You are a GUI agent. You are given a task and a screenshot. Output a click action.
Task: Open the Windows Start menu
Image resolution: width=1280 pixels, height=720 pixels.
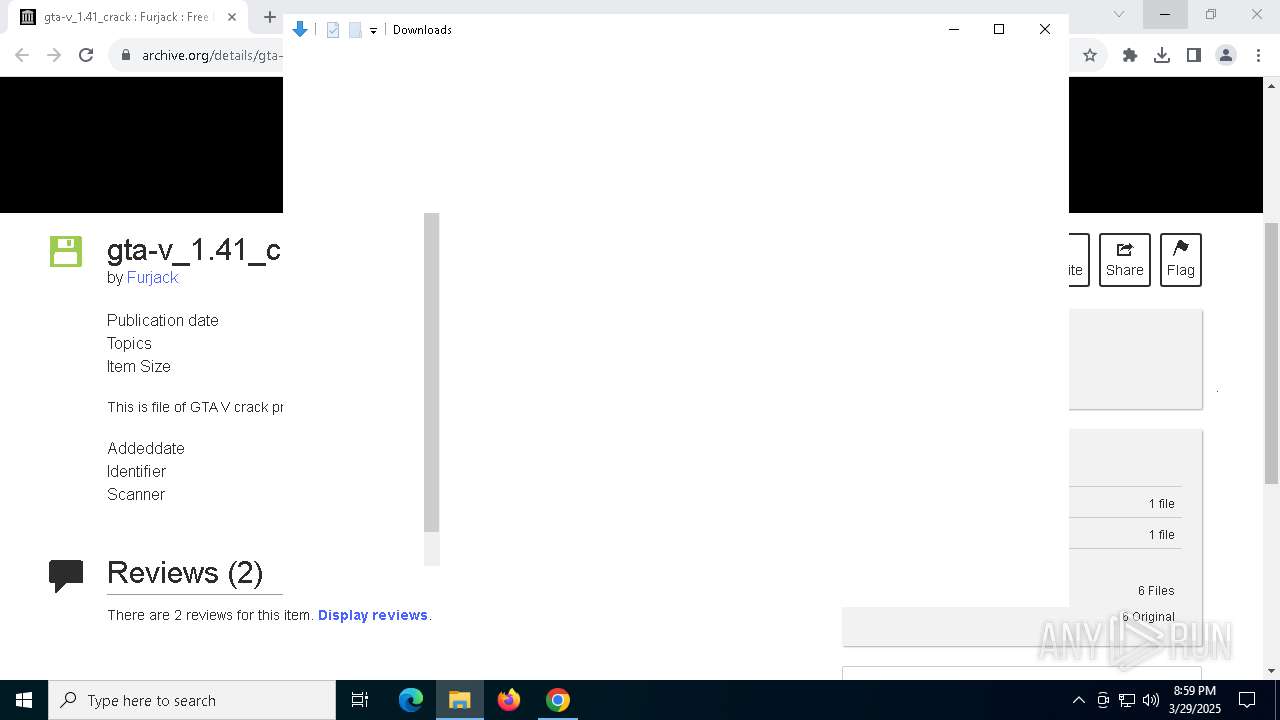[x=24, y=700]
